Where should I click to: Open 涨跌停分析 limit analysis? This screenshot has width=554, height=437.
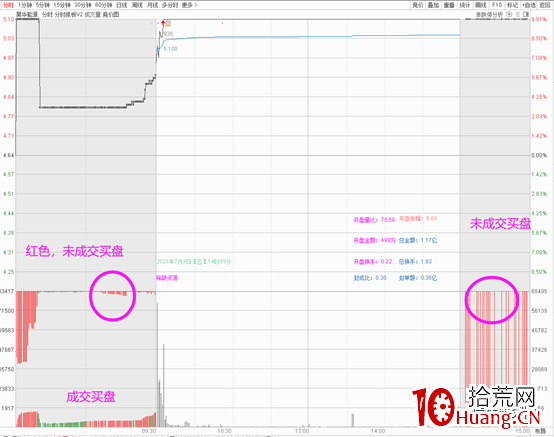[x=489, y=14]
